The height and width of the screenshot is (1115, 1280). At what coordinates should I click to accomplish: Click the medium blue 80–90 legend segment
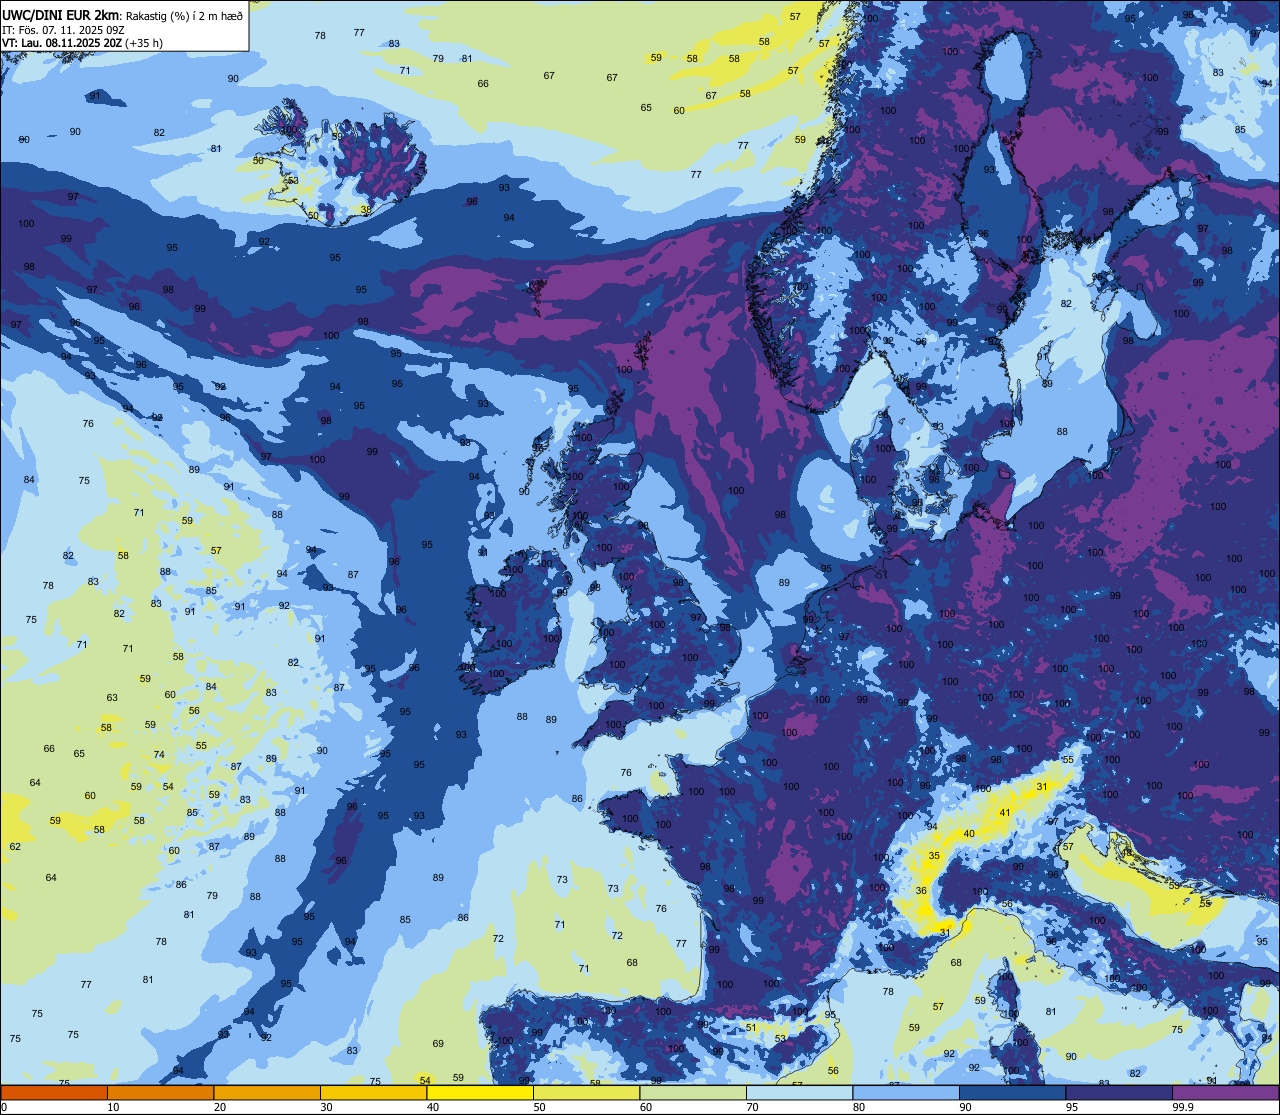906,1092
